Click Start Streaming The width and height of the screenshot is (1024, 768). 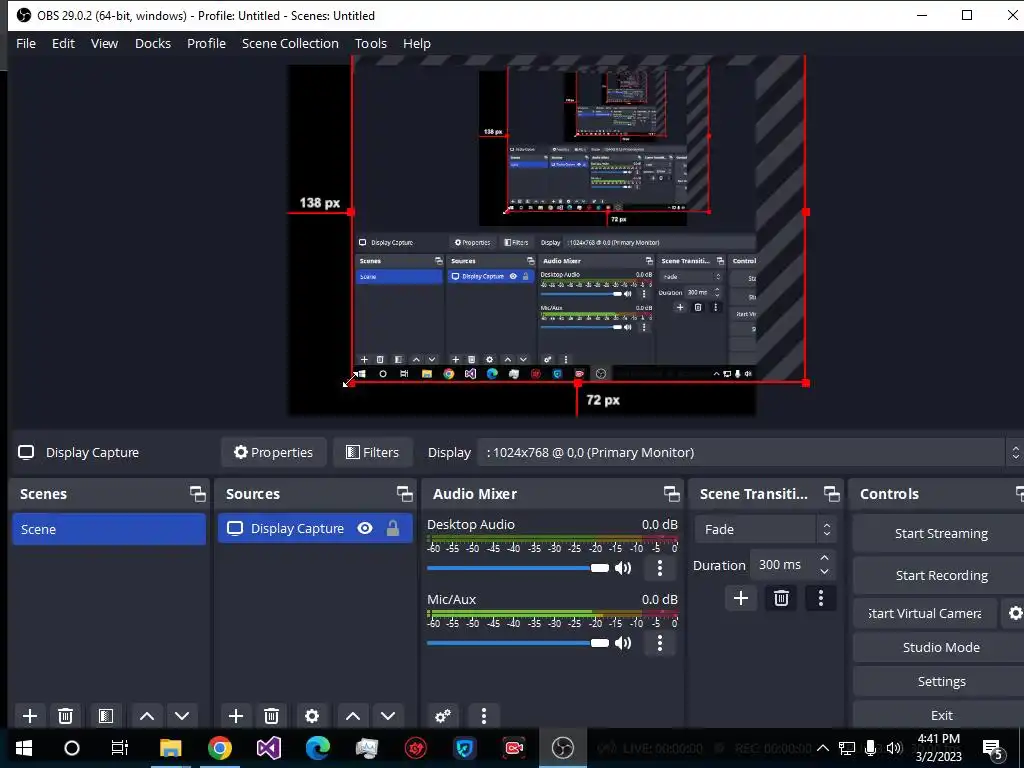940,534
